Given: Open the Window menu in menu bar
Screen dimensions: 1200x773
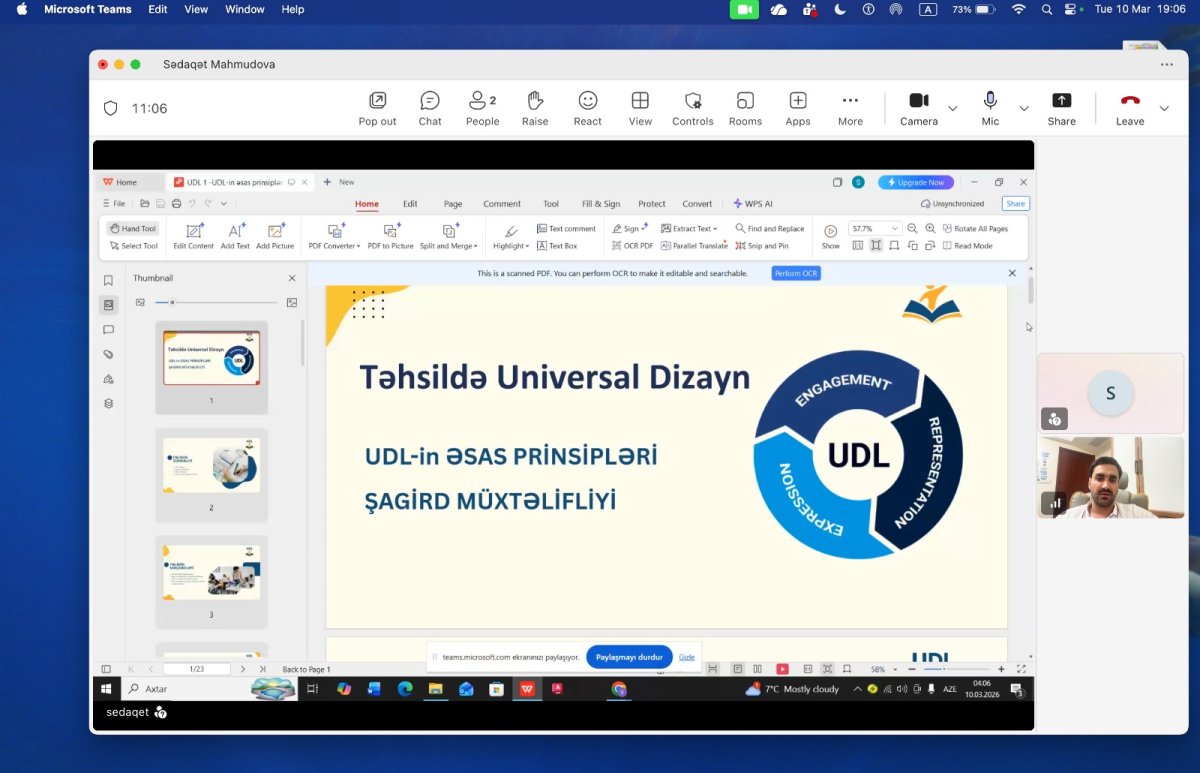Looking at the screenshot, I should tap(245, 9).
